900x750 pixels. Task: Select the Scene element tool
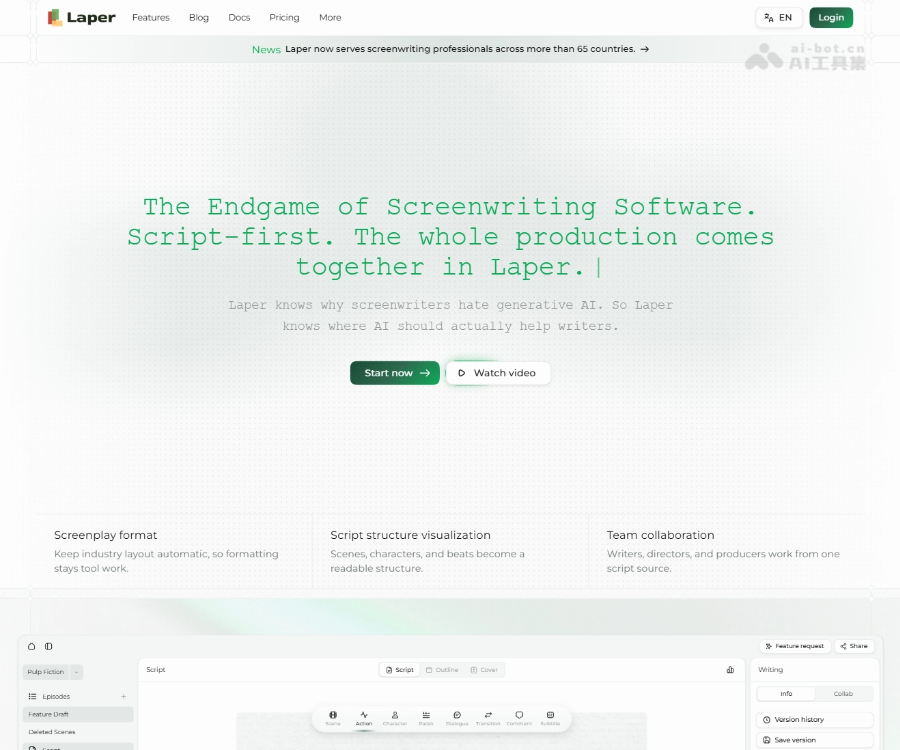click(x=333, y=718)
